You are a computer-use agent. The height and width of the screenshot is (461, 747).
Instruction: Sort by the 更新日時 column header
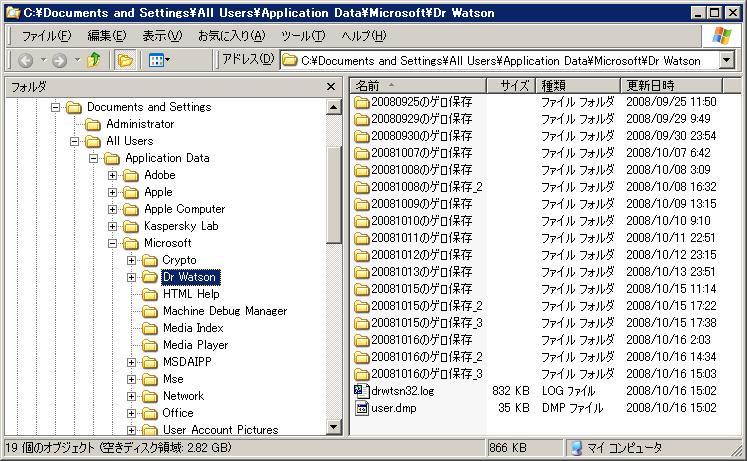(x=672, y=86)
